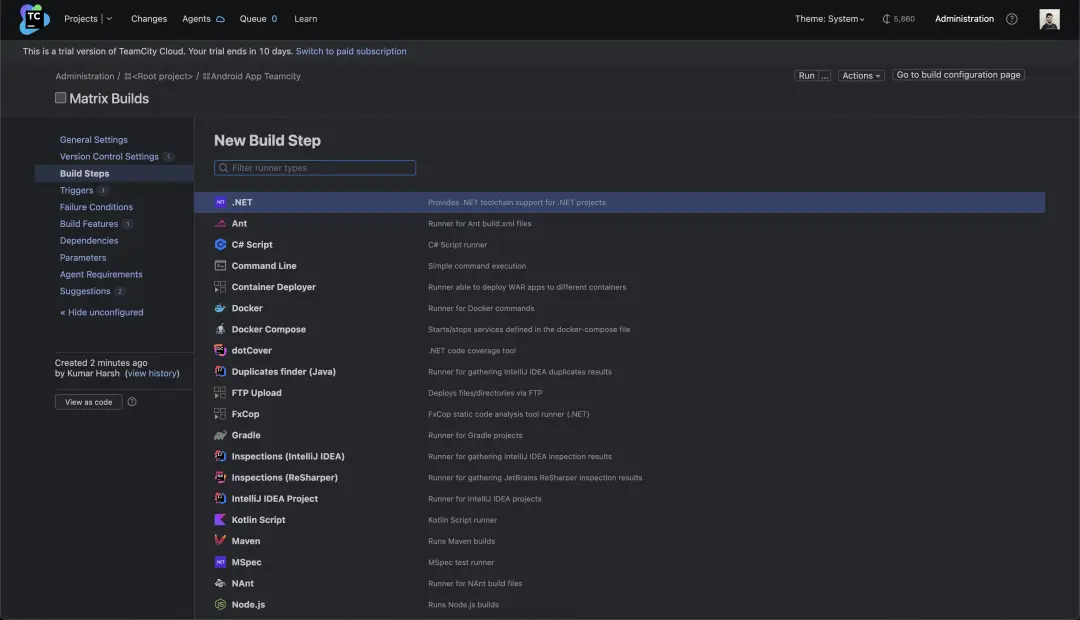Open the Agents menu
This screenshot has height=620, width=1080.
coord(203,19)
